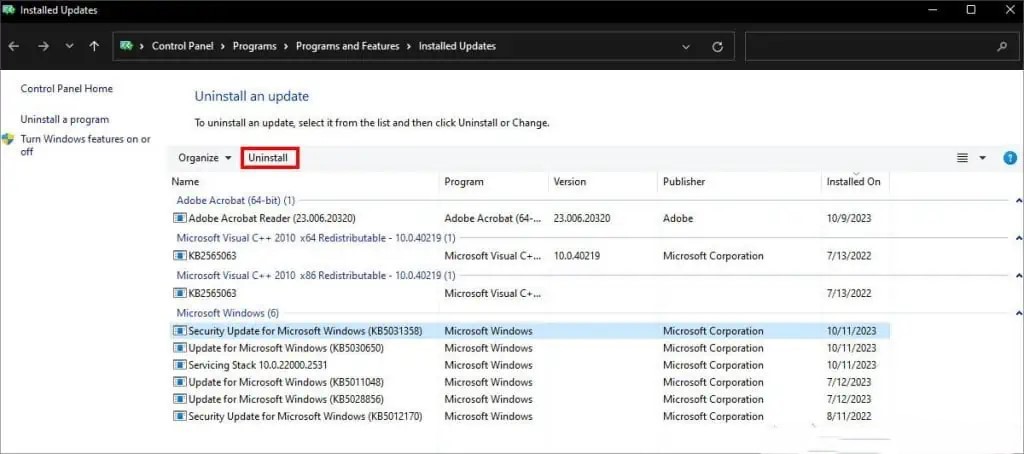Click icon of Security Update KB5012170
Image resolution: width=1024 pixels, height=454 pixels.
[x=180, y=416]
